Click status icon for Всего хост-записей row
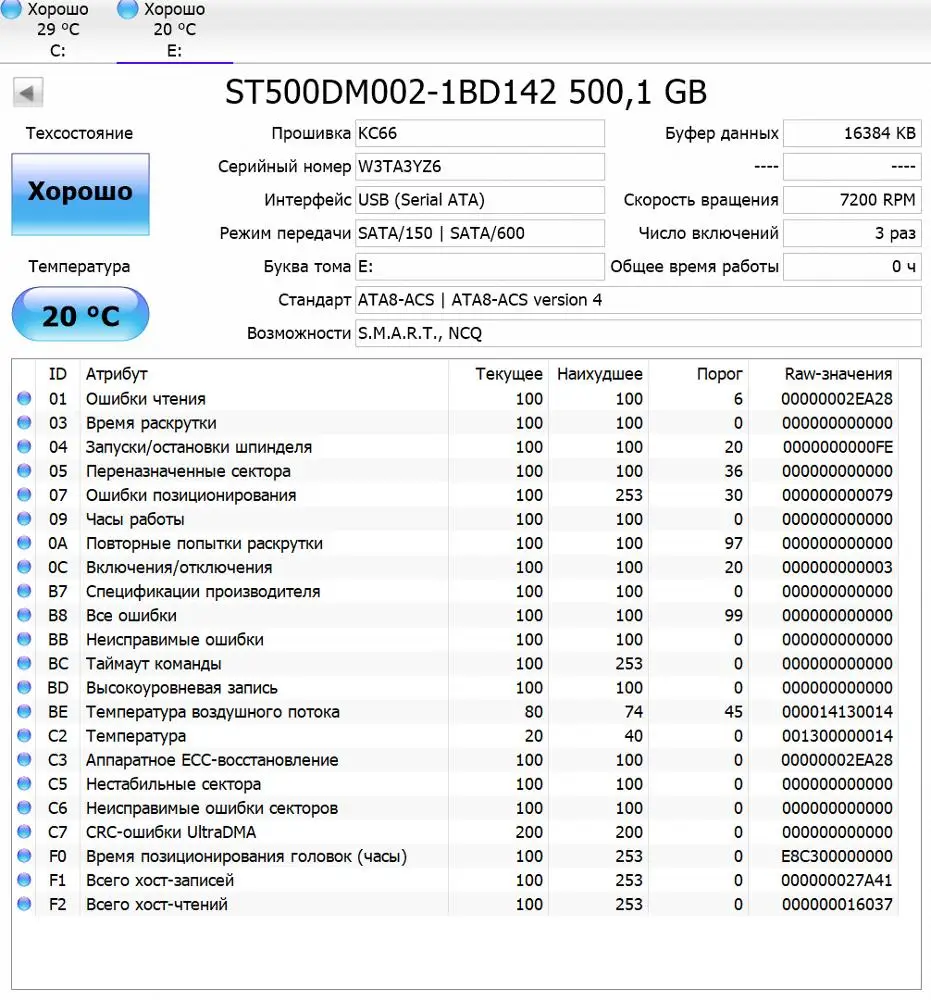931x1000 pixels. point(24,880)
